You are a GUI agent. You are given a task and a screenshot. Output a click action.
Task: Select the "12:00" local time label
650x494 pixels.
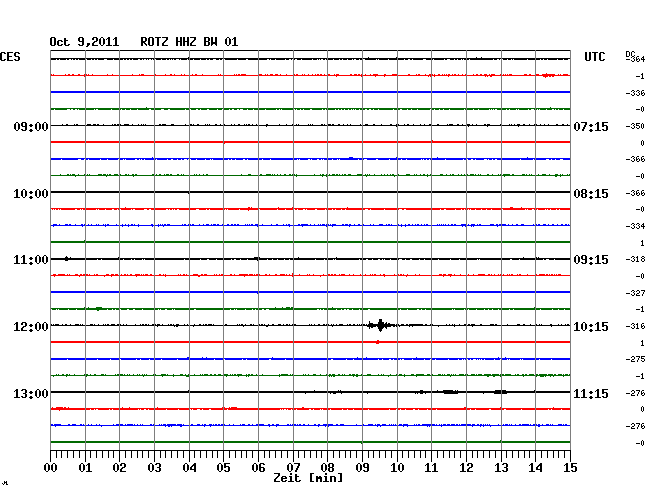pos(31,327)
